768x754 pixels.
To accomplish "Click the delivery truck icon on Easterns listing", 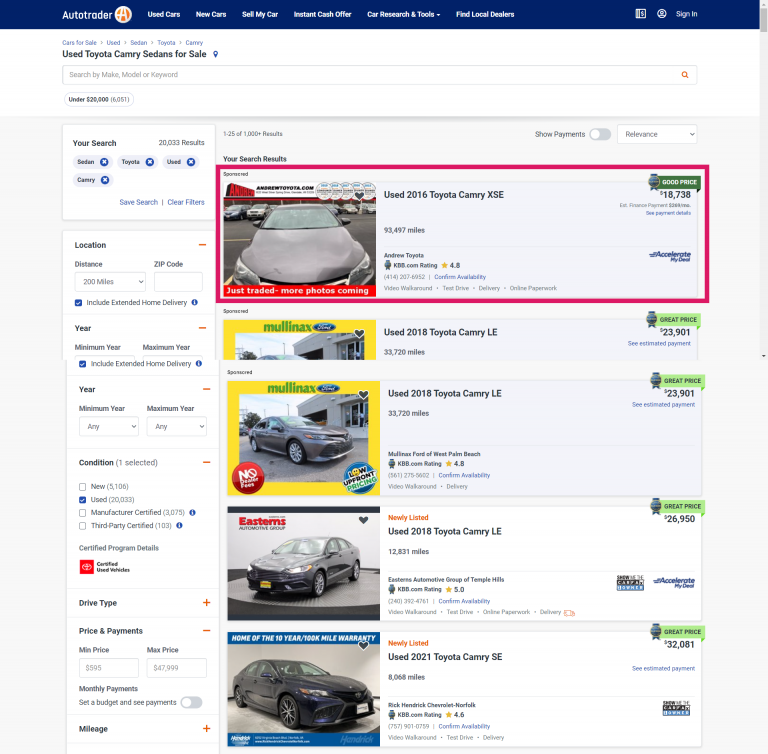I will point(569,613).
